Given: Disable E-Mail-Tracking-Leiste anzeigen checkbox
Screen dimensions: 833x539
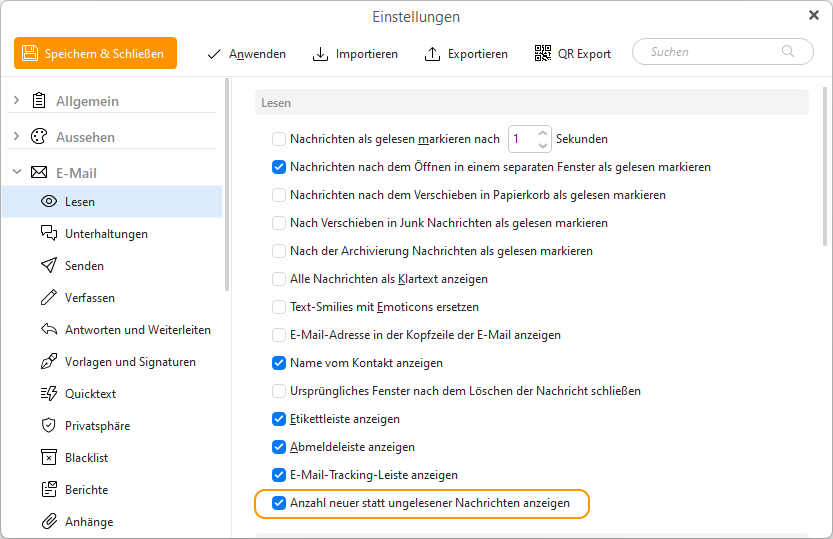Looking at the screenshot, I should click(279, 475).
